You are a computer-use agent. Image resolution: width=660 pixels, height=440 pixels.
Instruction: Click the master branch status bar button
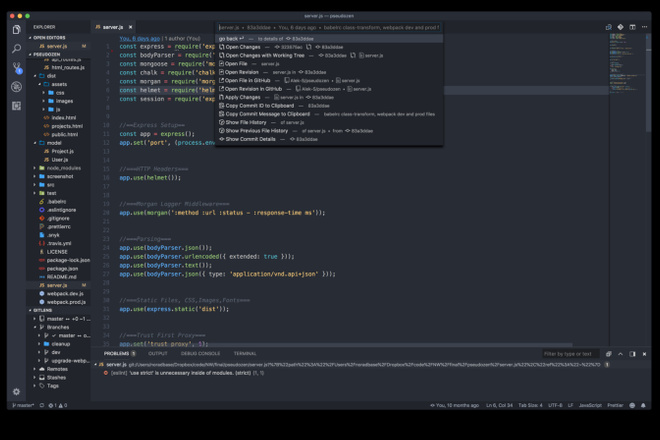click(23, 405)
